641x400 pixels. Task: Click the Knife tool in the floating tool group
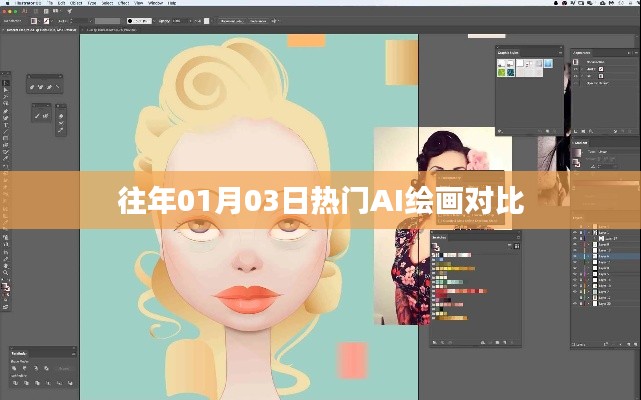61,130
